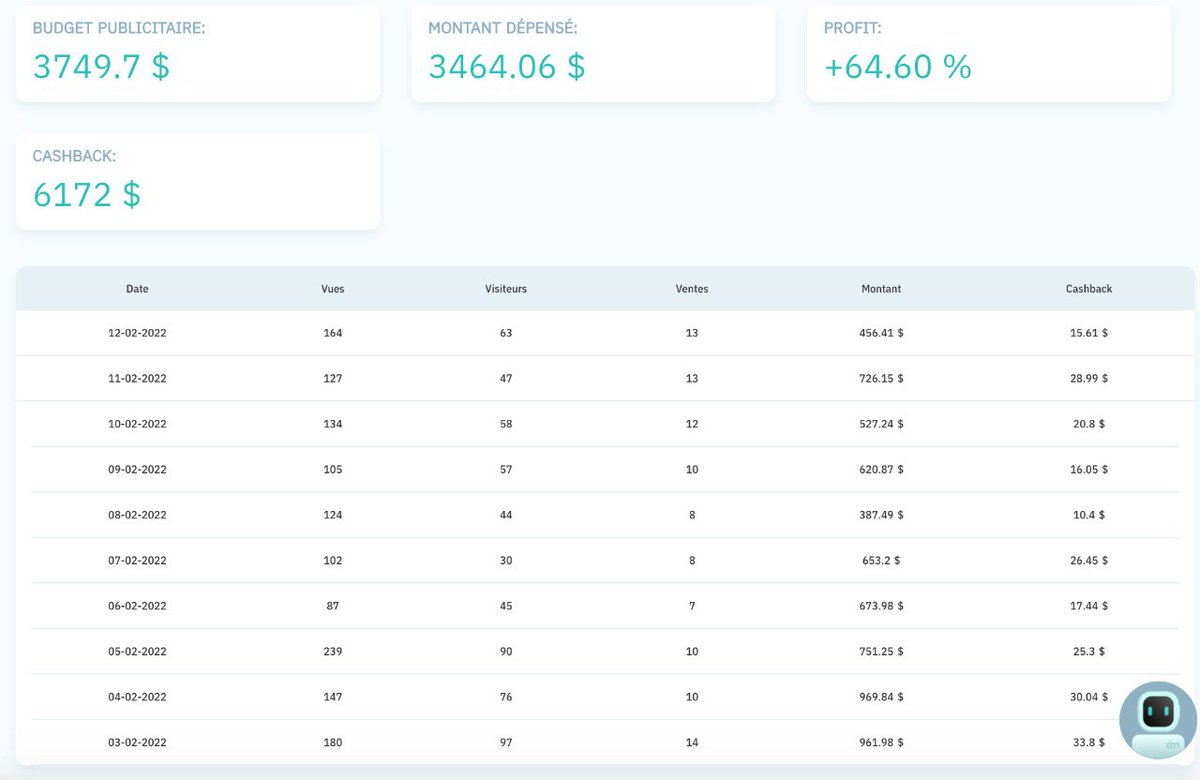
Task: Click the profit value +64.60 %
Action: [x=898, y=66]
